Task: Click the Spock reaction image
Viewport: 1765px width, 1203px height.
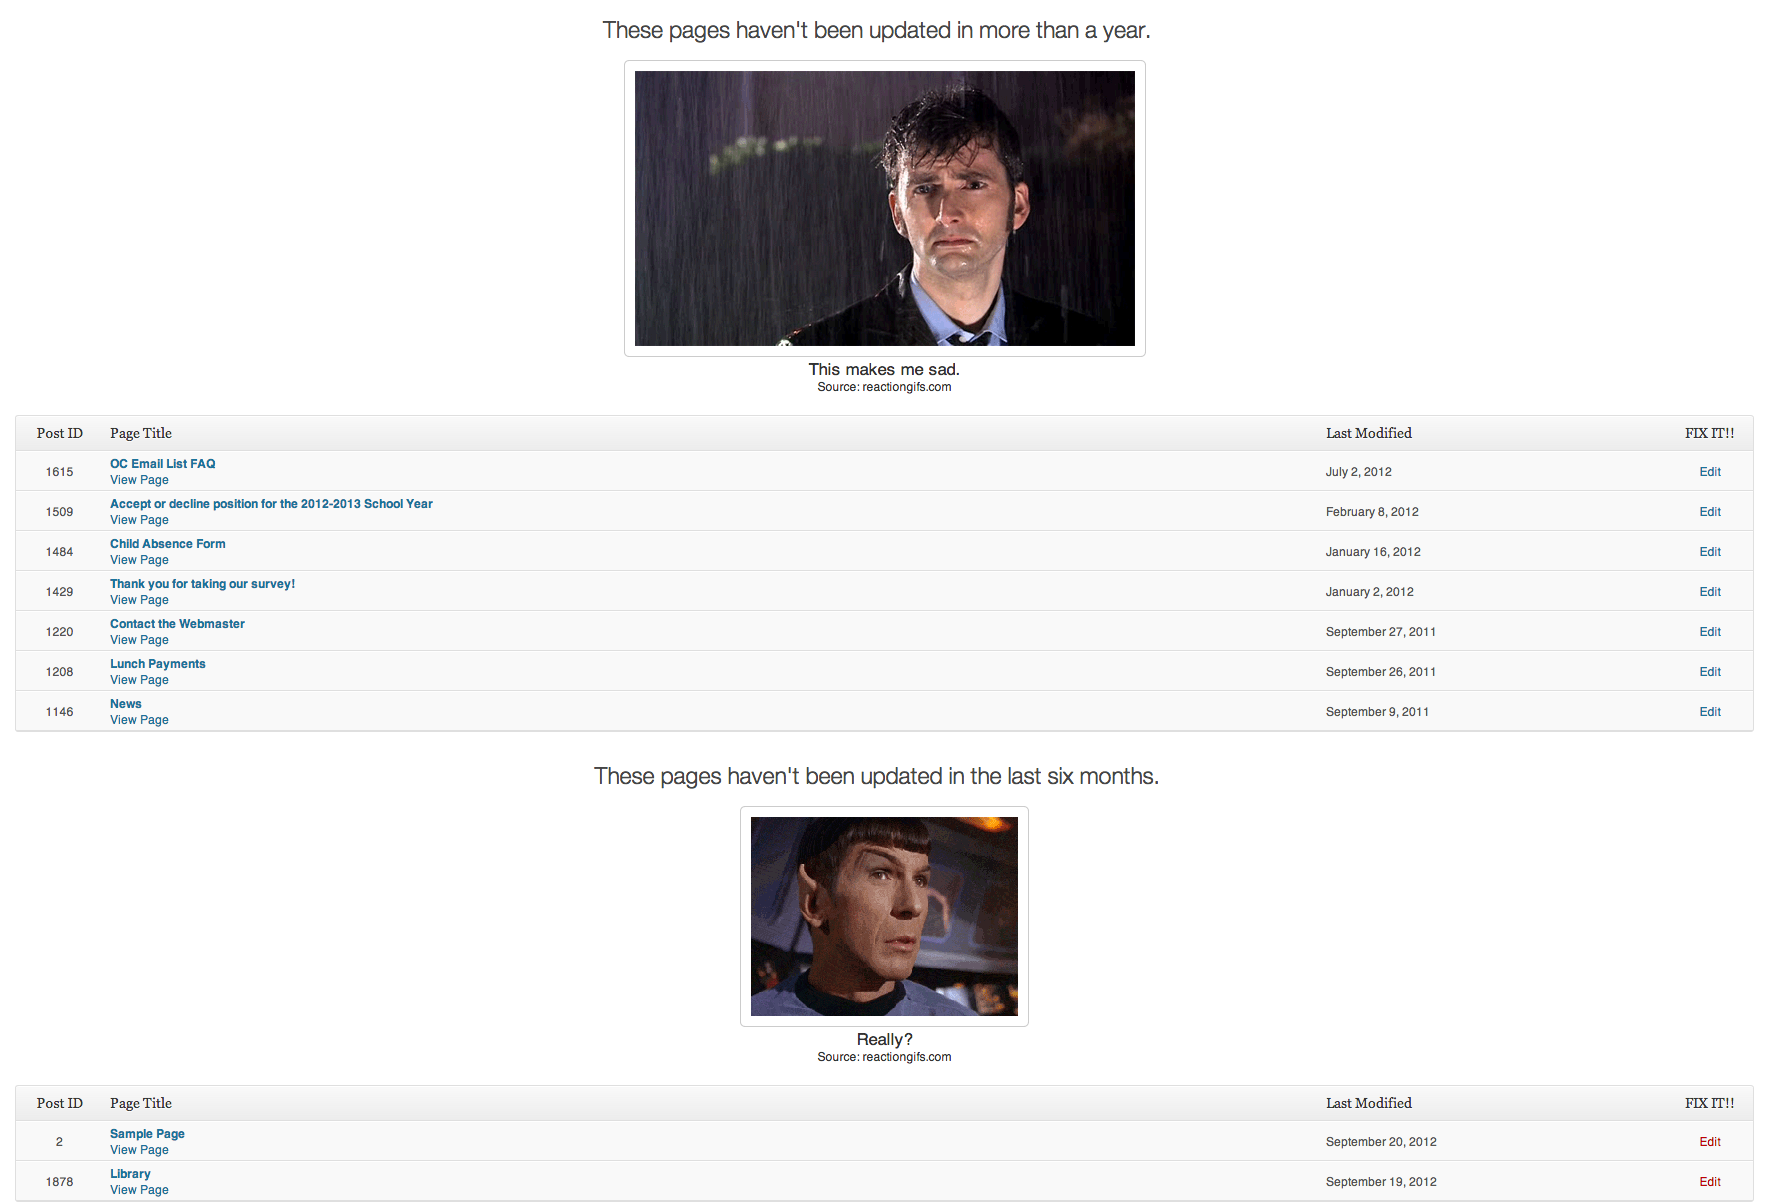Action: (884, 916)
